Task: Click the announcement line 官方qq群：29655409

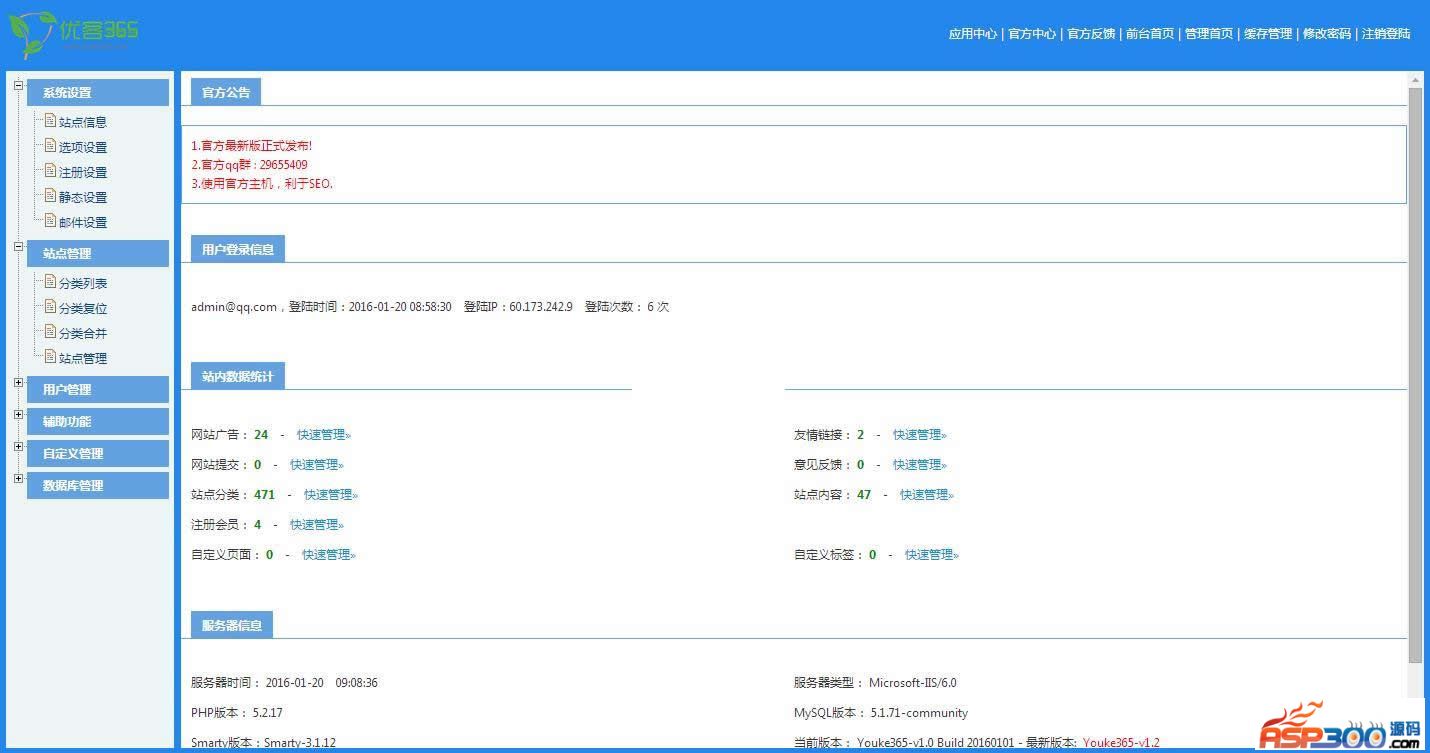Action: [x=249, y=164]
